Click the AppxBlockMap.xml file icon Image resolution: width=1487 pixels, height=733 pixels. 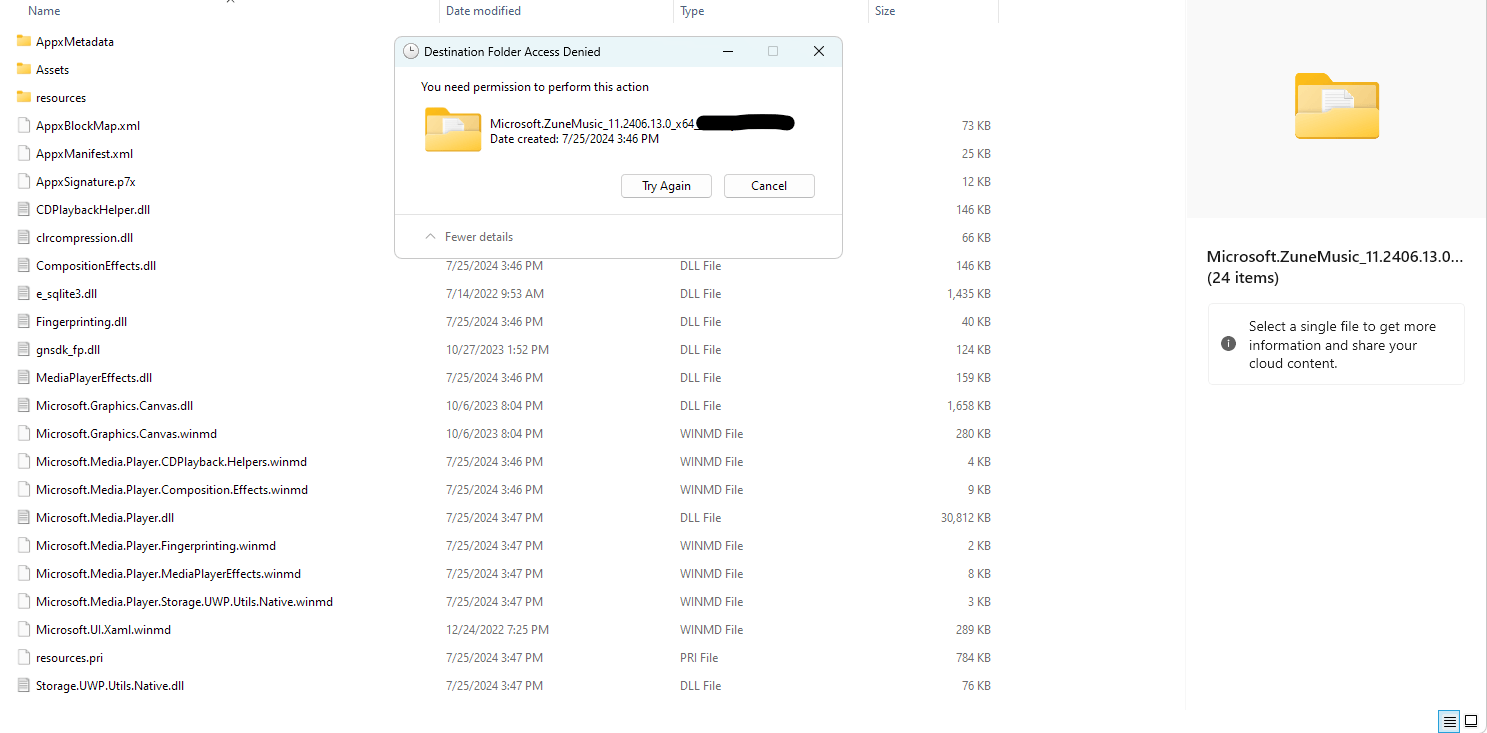click(x=24, y=125)
